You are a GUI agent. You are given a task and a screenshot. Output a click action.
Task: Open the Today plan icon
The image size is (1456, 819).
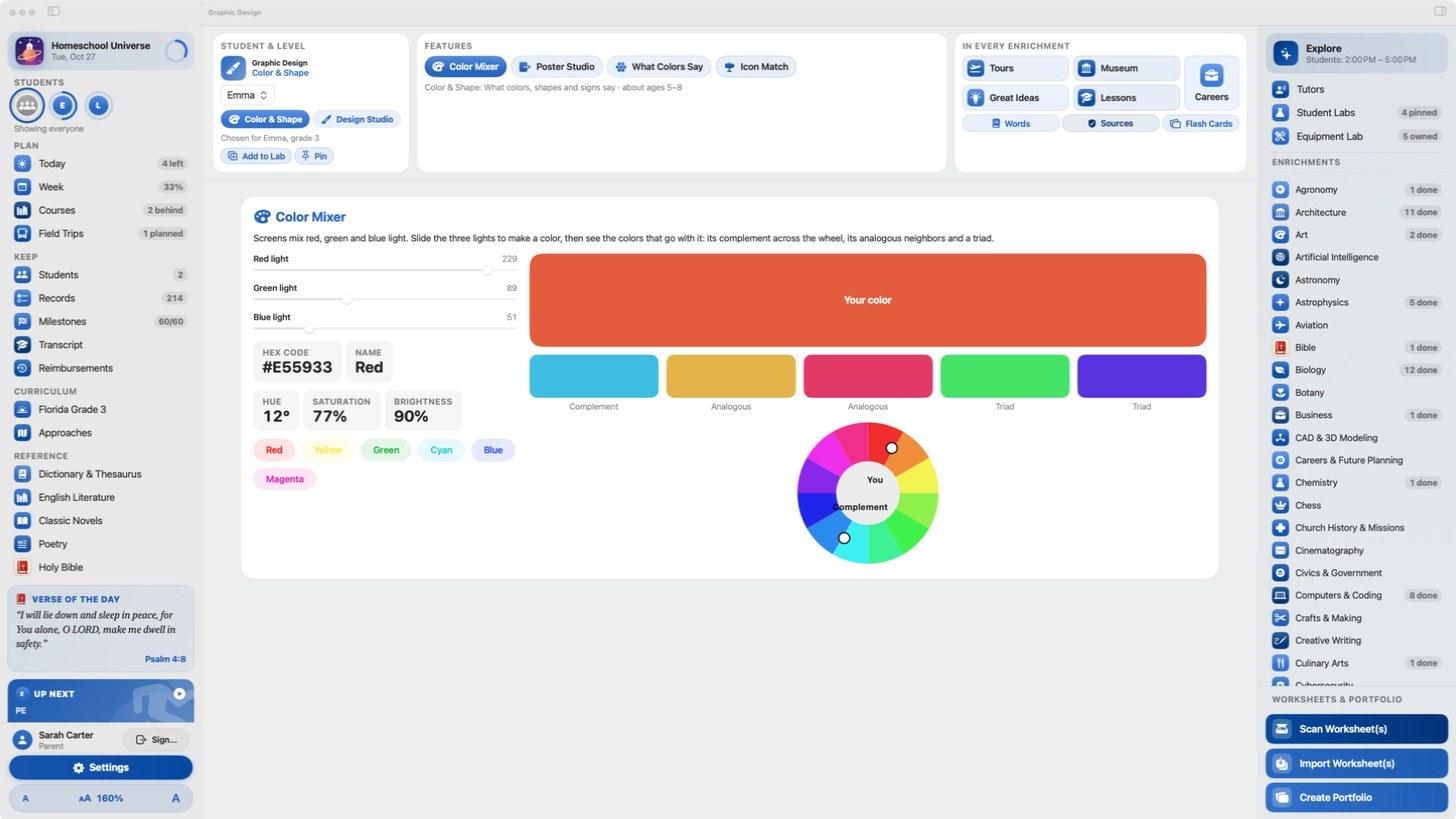tap(22, 163)
